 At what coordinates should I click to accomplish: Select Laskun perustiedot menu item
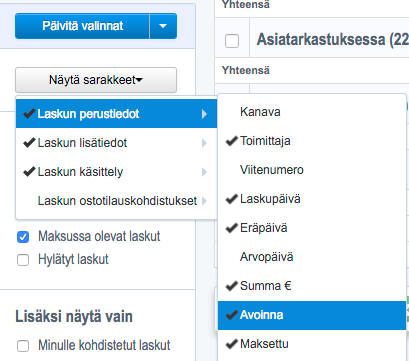coord(116,114)
